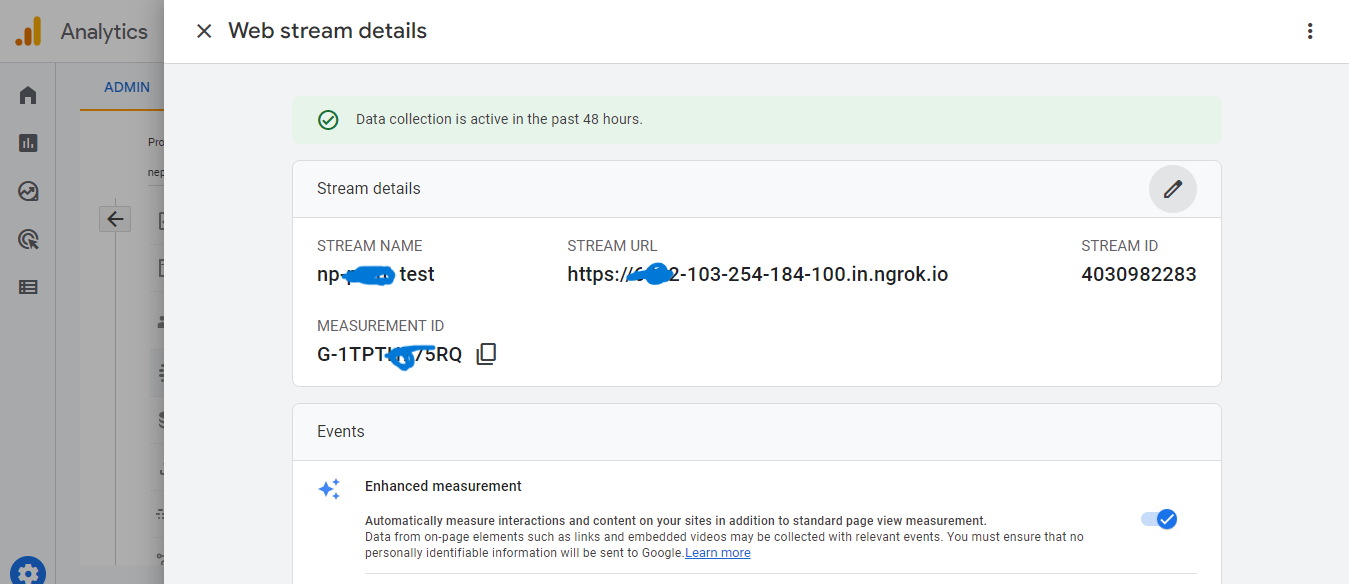This screenshot has width=1349, height=584.
Task: Collapse the admin panel with the back arrow
Action: (x=114, y=218)
